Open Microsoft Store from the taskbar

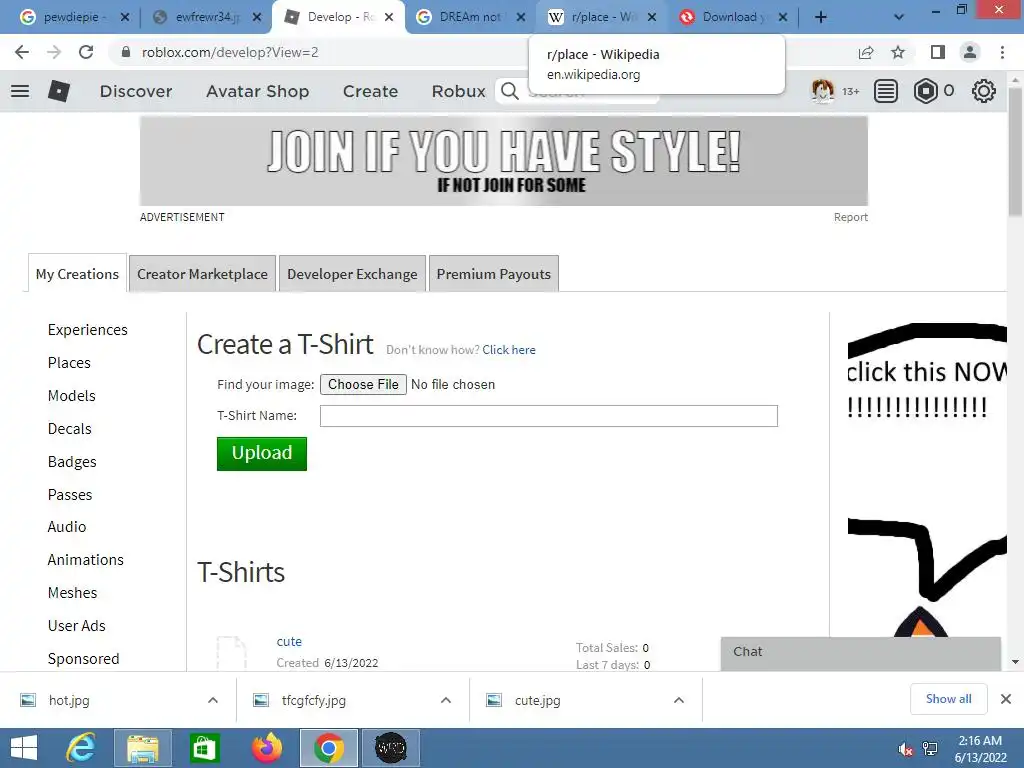point(204,748)
